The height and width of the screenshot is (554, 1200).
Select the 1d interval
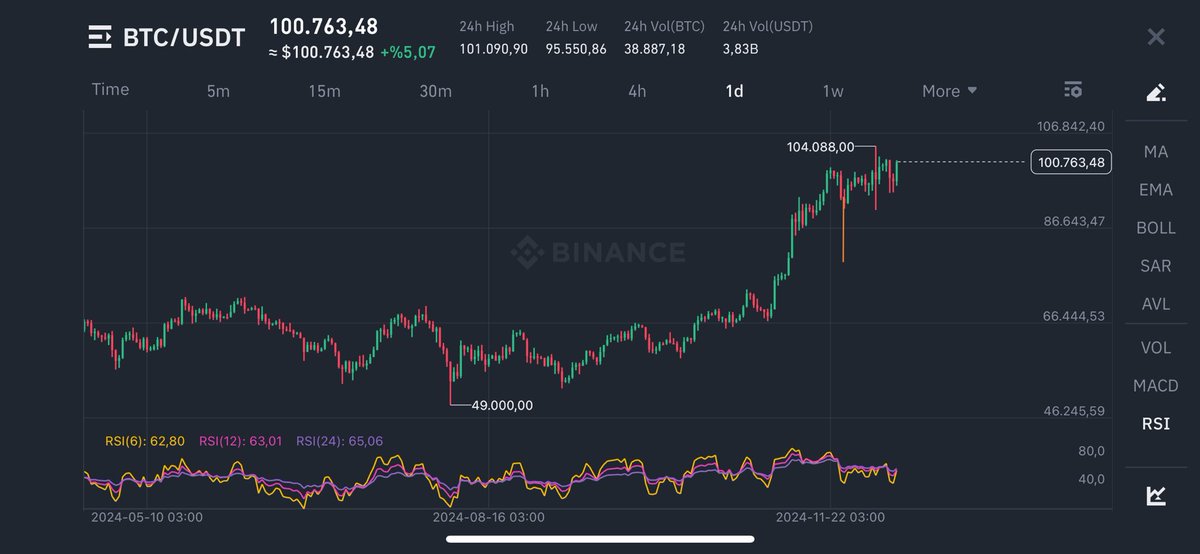tap(734, 91)
